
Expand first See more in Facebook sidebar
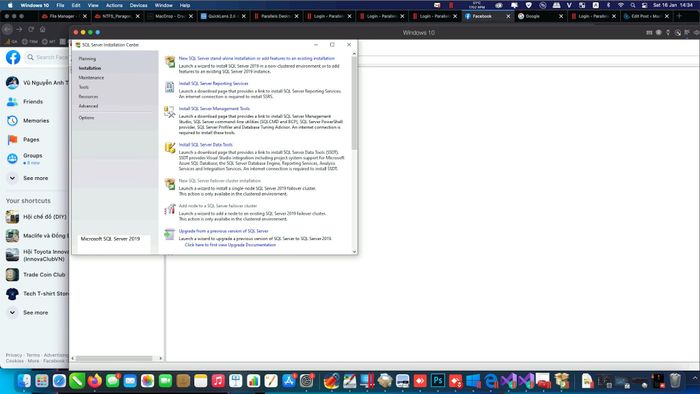point(35,178)
